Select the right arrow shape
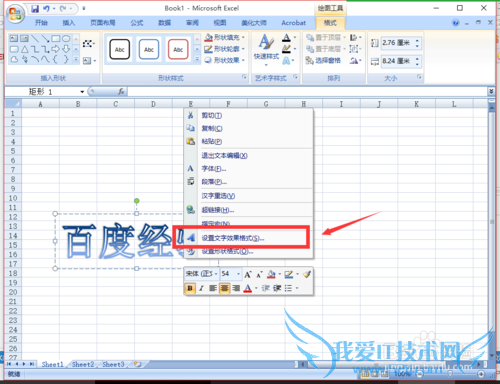The image size is (500, 384). coord(56,49)
